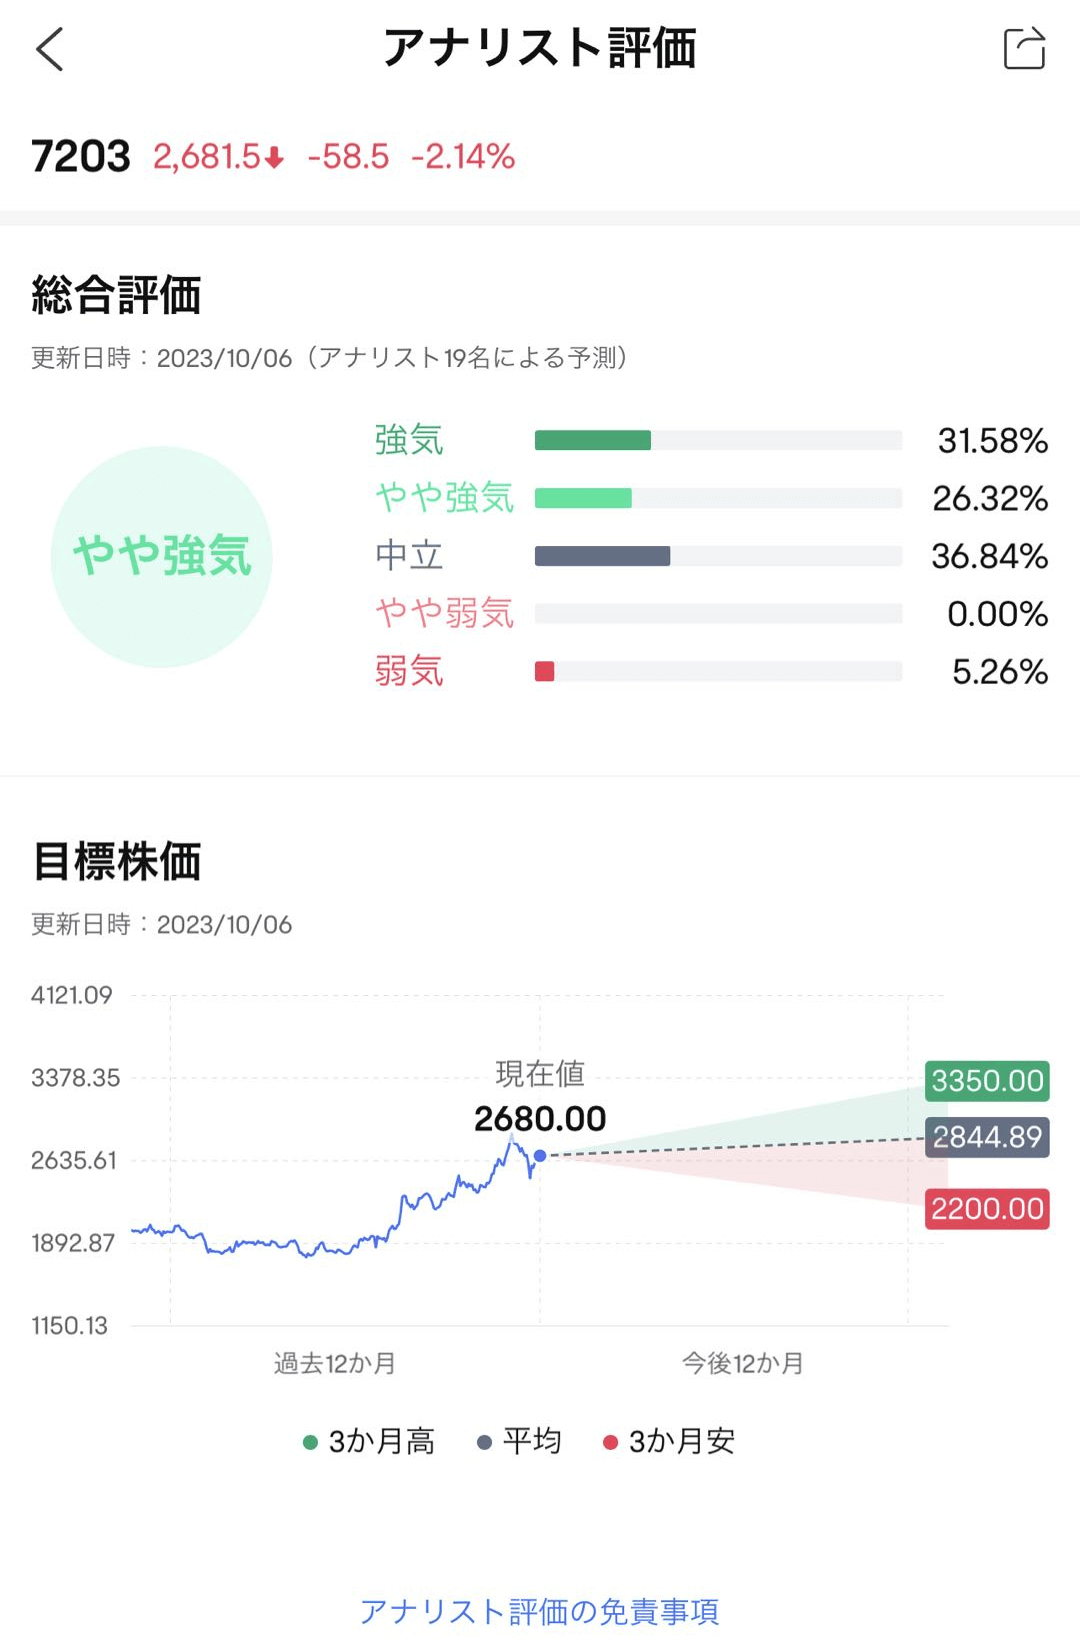The height and width of the screenshot is (1646, 1080).
Task: Tap the 現在値 2680.00 price label
Action: 540,1118
